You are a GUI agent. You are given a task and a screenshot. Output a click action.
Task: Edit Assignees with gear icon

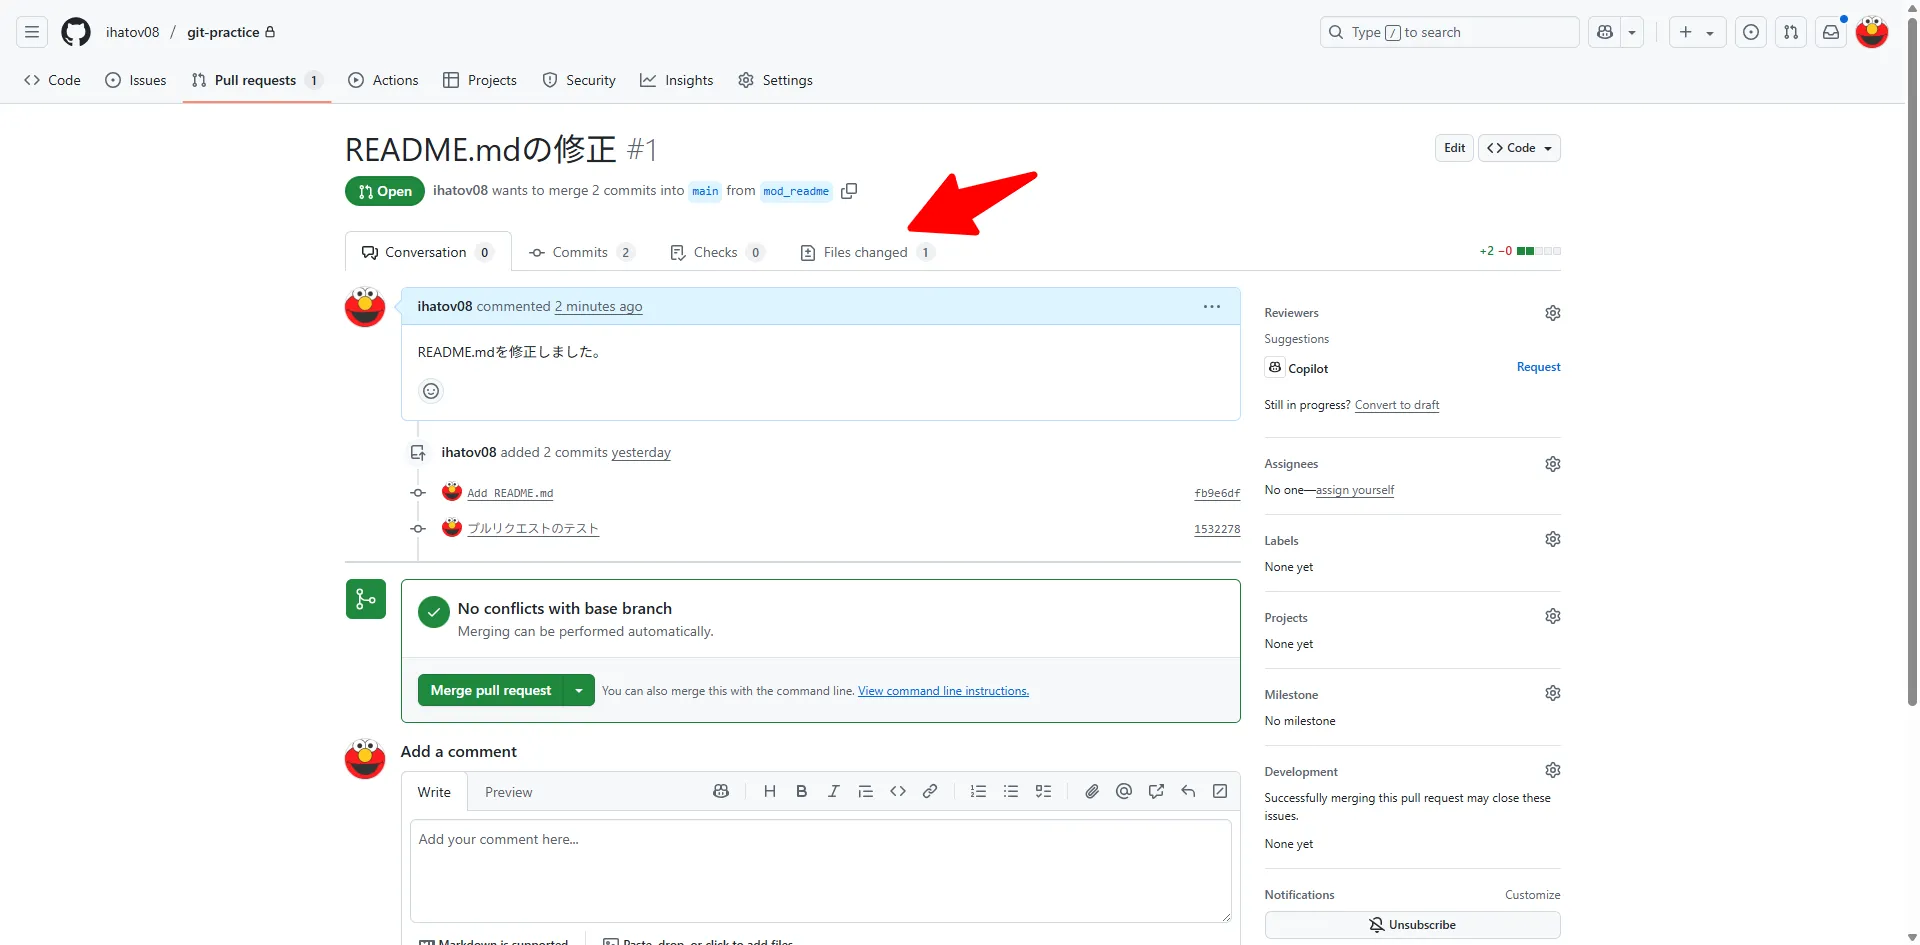tap(1553, 464)
